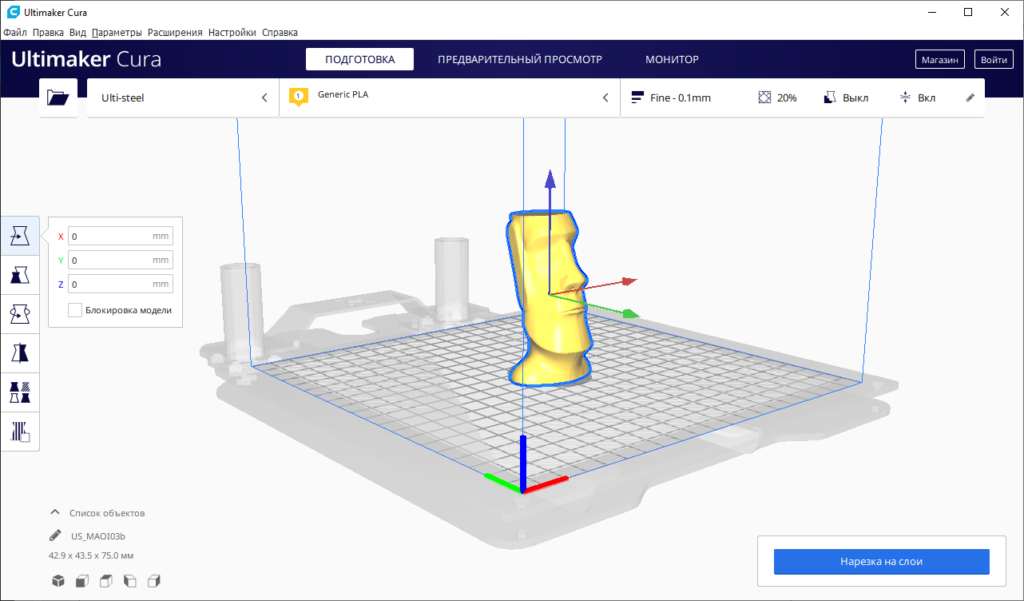Click the Войти sign-in button
Image resolution: width=1024 pixels, height=601 pixels.
(x=993, y=60)
